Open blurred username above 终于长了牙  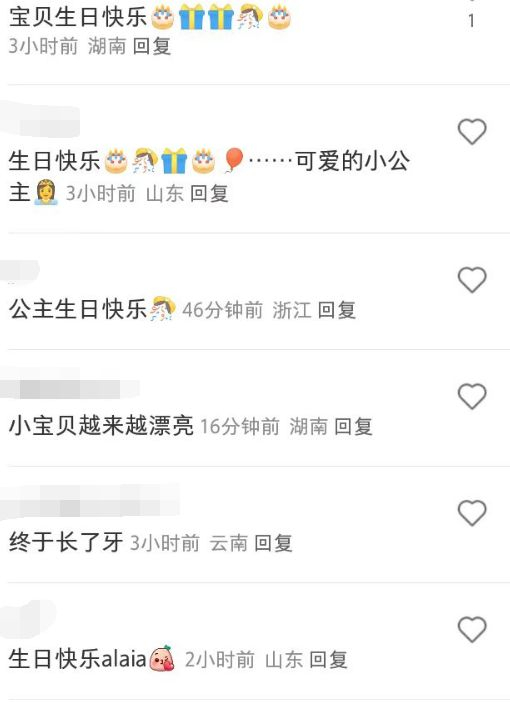90,501
